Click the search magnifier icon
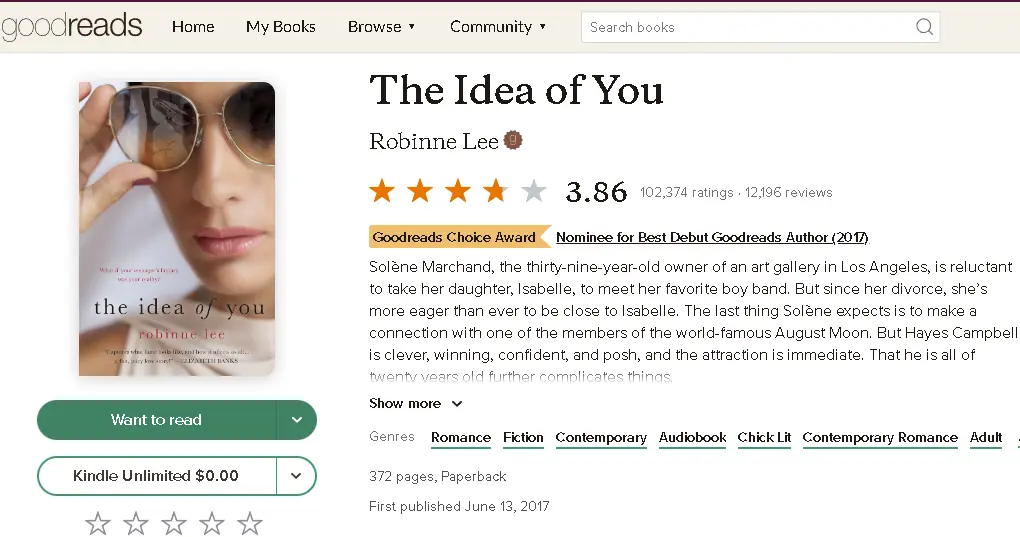Image resolution: width=1020 pixels, height=537 pixels. [924, 27]
